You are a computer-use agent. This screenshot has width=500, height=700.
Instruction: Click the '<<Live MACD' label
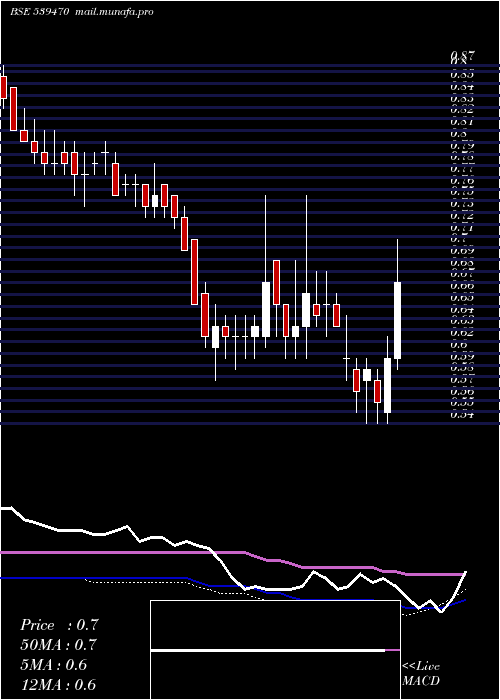(x=421, y=674)
